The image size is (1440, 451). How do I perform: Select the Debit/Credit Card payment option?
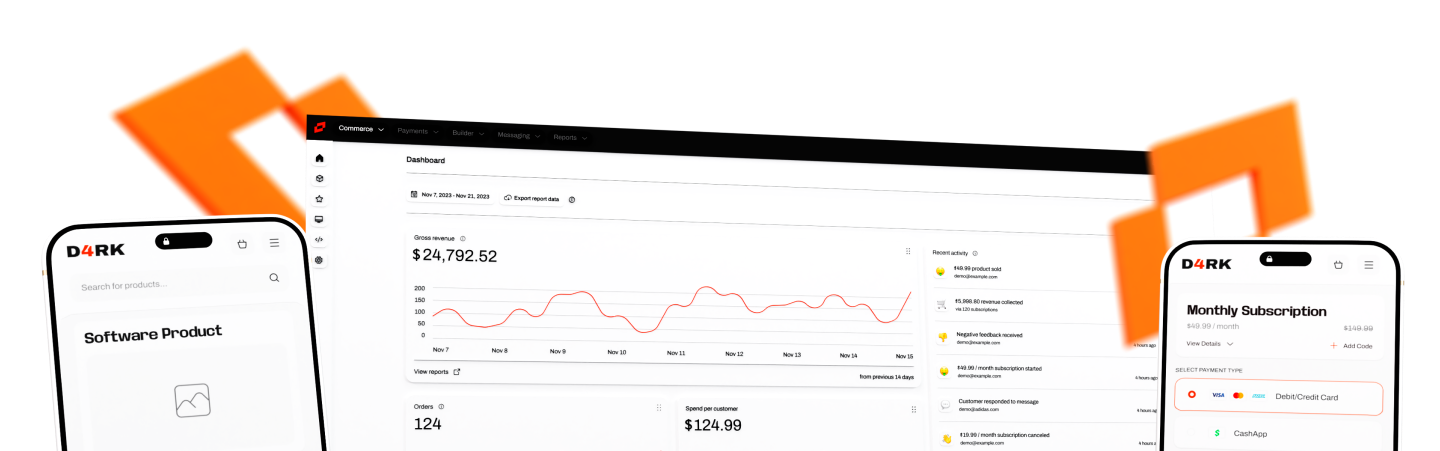(x=1277, y=397)
